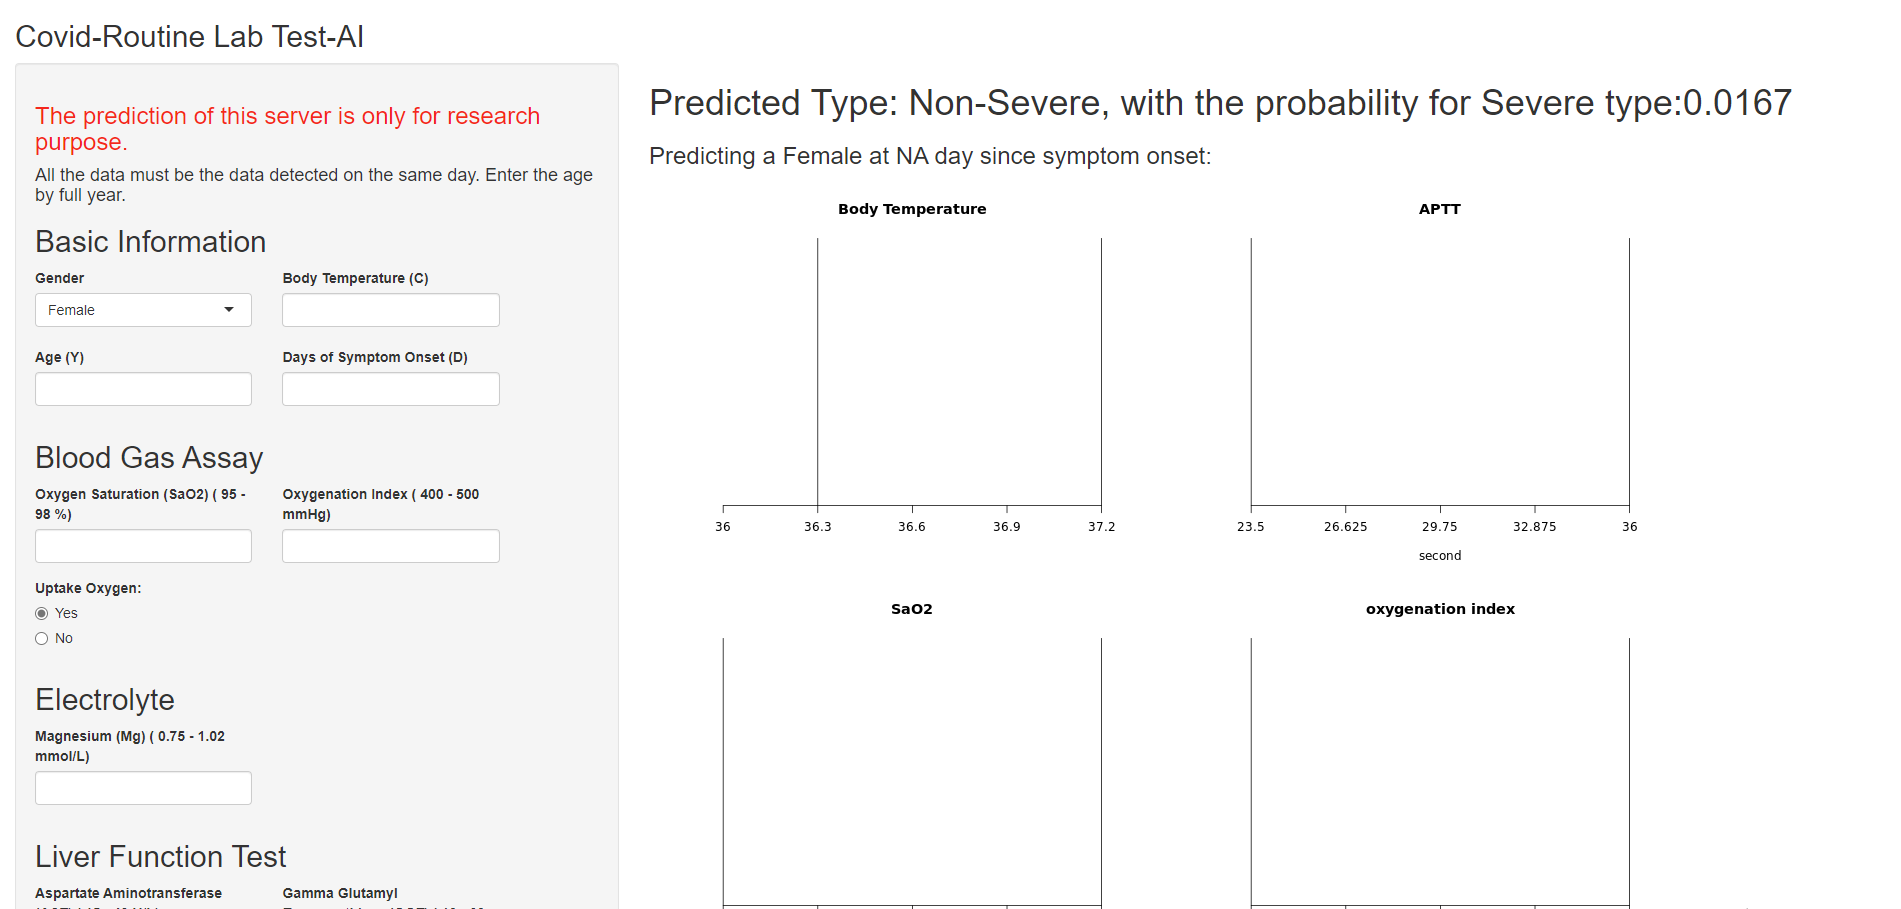
Task: Click the Gender dropdown caret arrow
Action: (229, 310)
